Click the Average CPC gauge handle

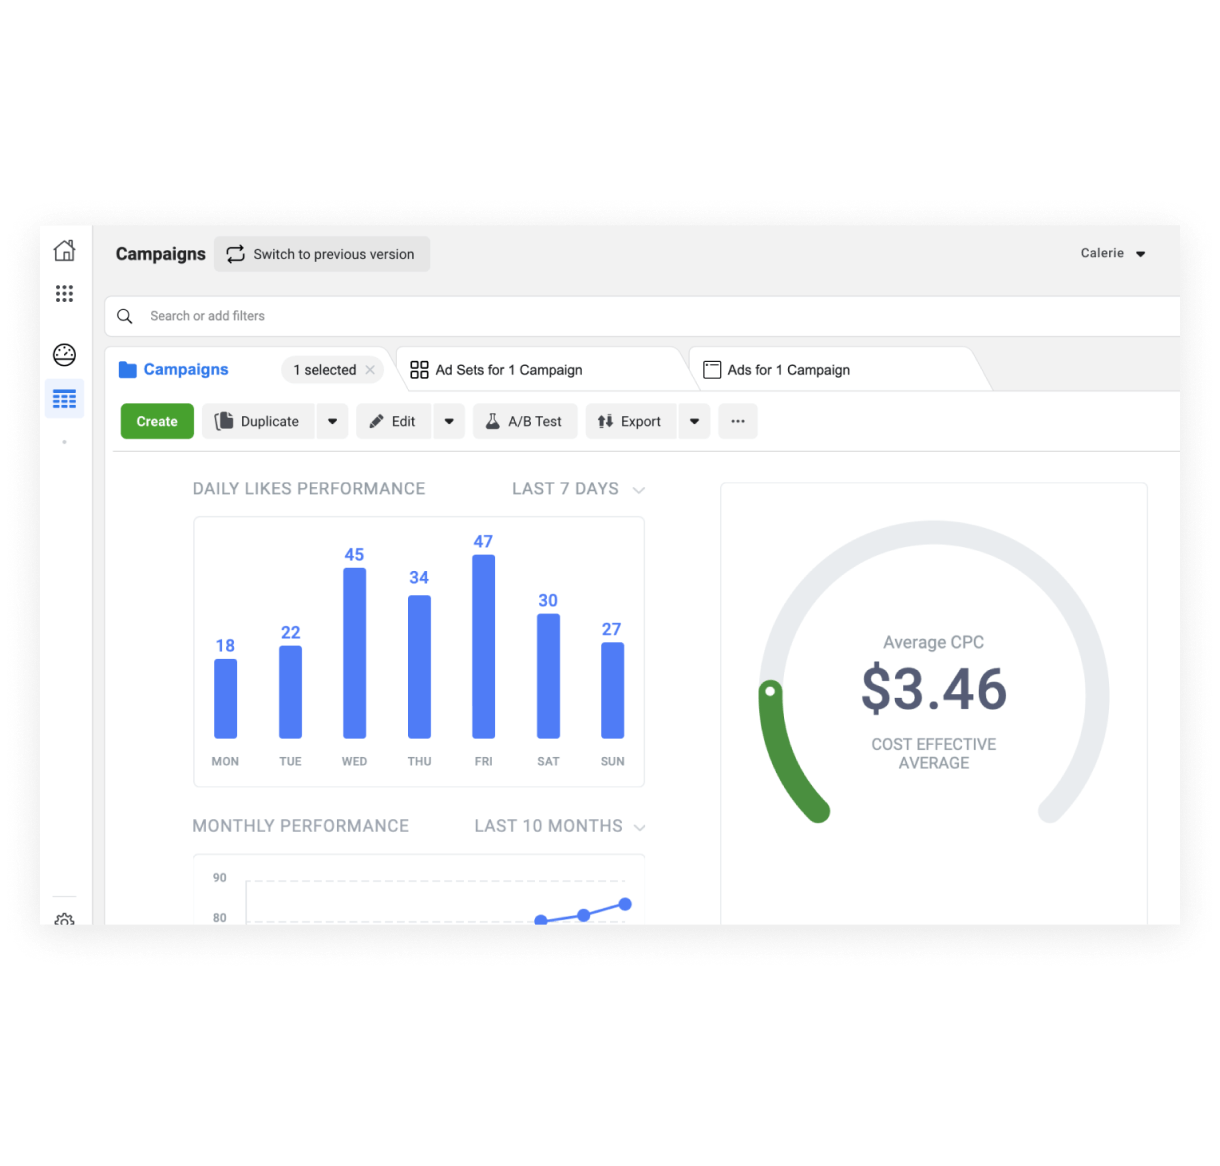pyautogui.click(x=770, y=690)
